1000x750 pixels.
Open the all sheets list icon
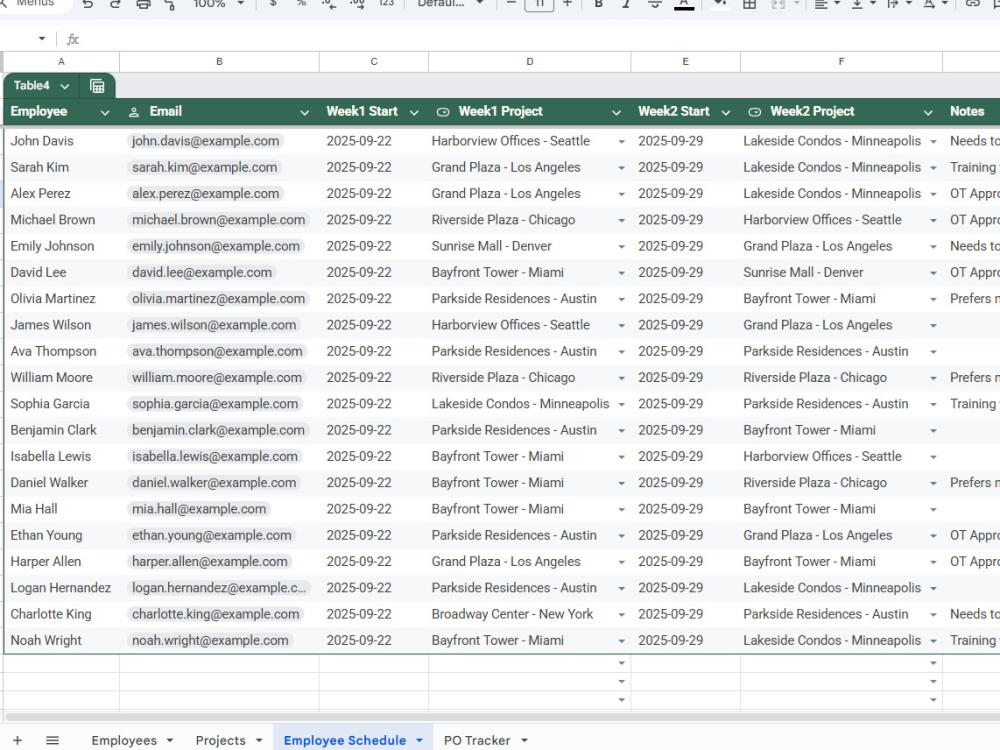52,740
